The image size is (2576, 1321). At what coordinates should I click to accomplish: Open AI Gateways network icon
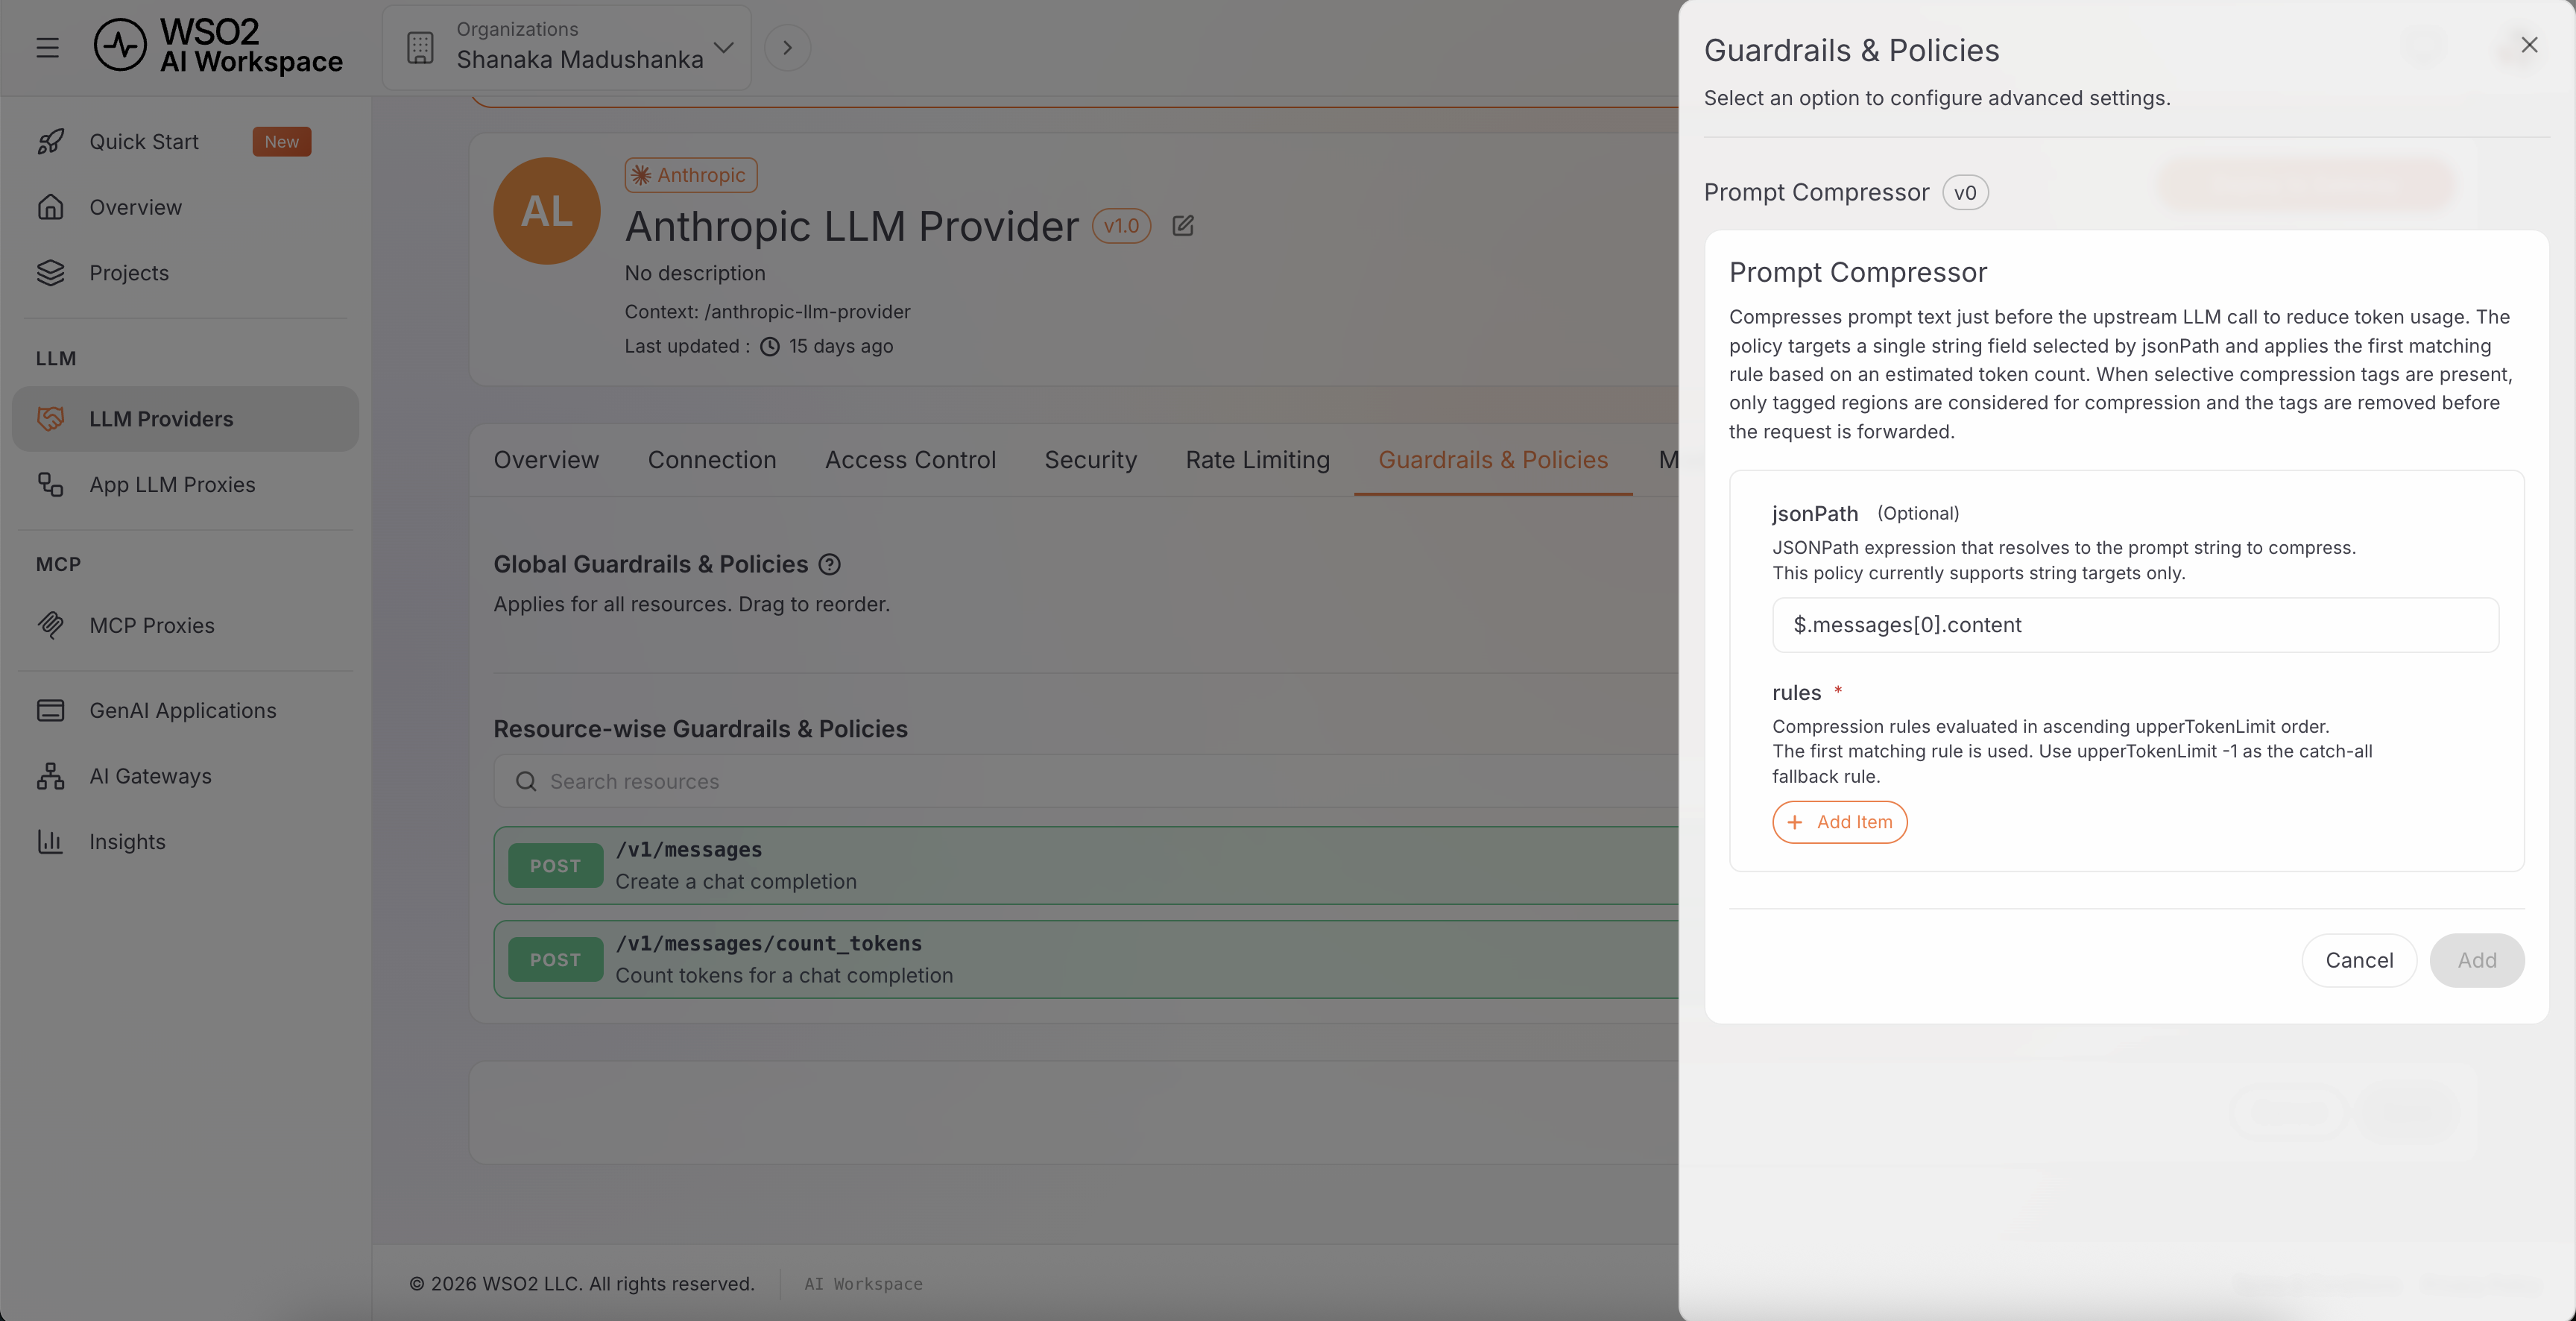50,776
